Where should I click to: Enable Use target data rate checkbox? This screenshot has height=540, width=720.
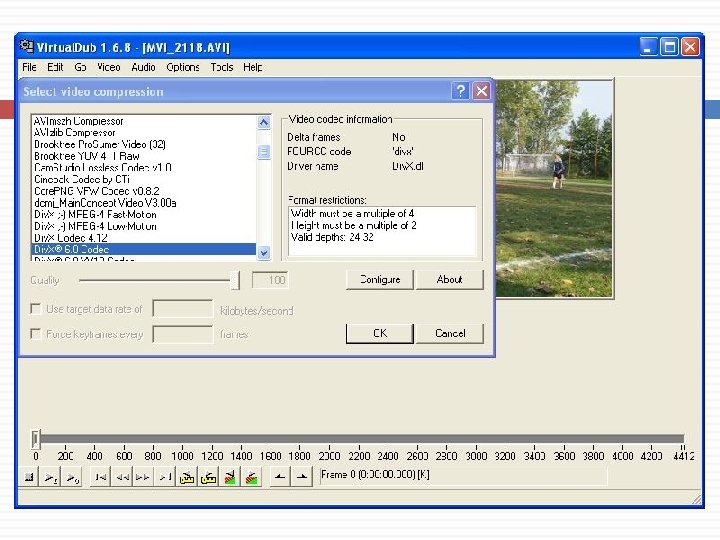tap(35, 309)
